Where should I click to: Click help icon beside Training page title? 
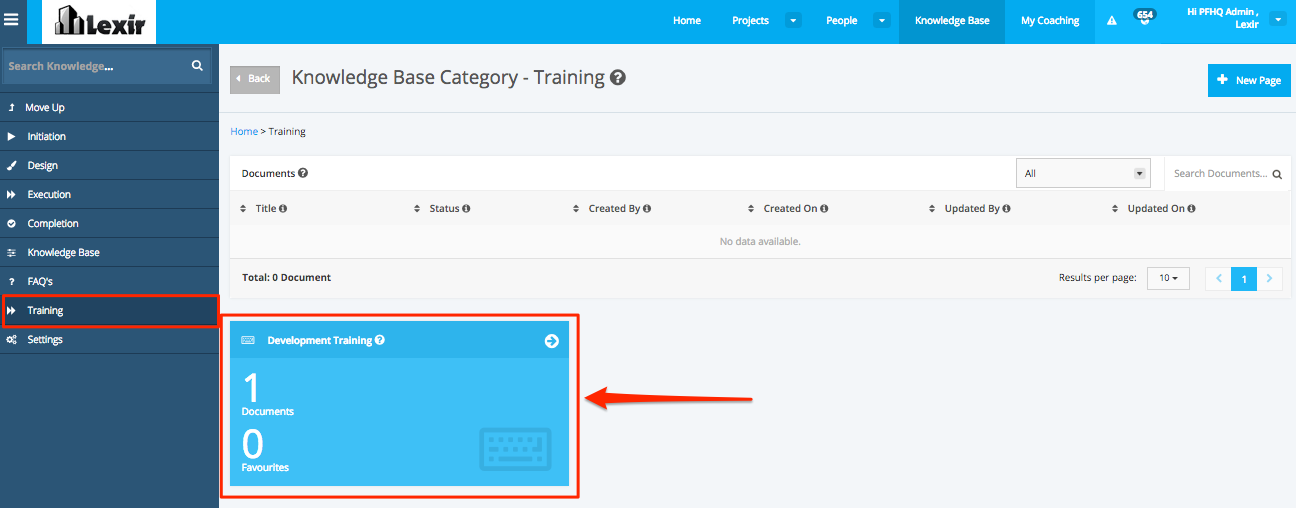tap(618, 77)
